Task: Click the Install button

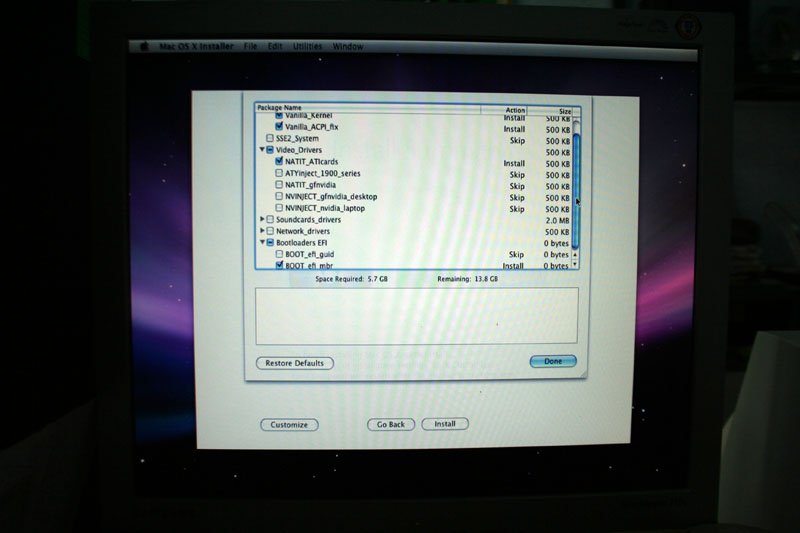Action: pos(445,424)
